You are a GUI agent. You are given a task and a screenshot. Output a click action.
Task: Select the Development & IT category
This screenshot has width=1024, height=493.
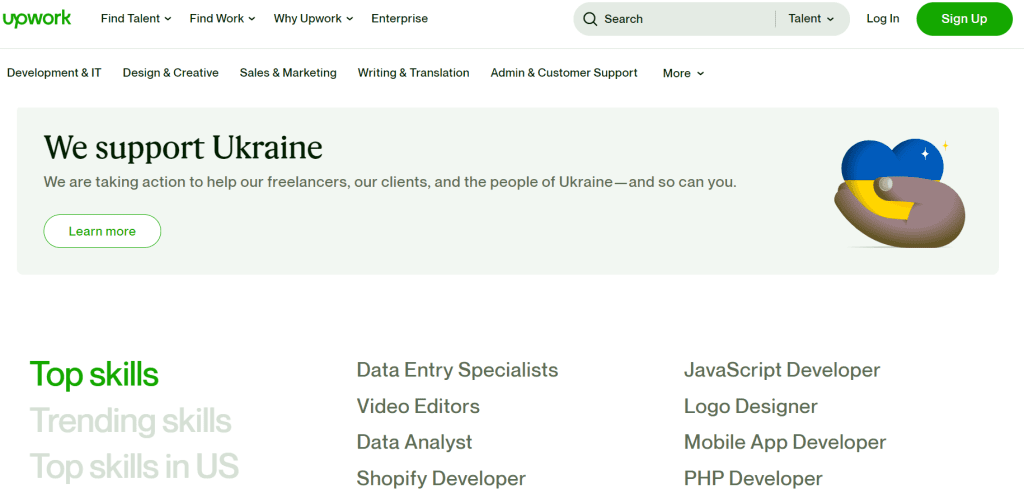(54, 73)
